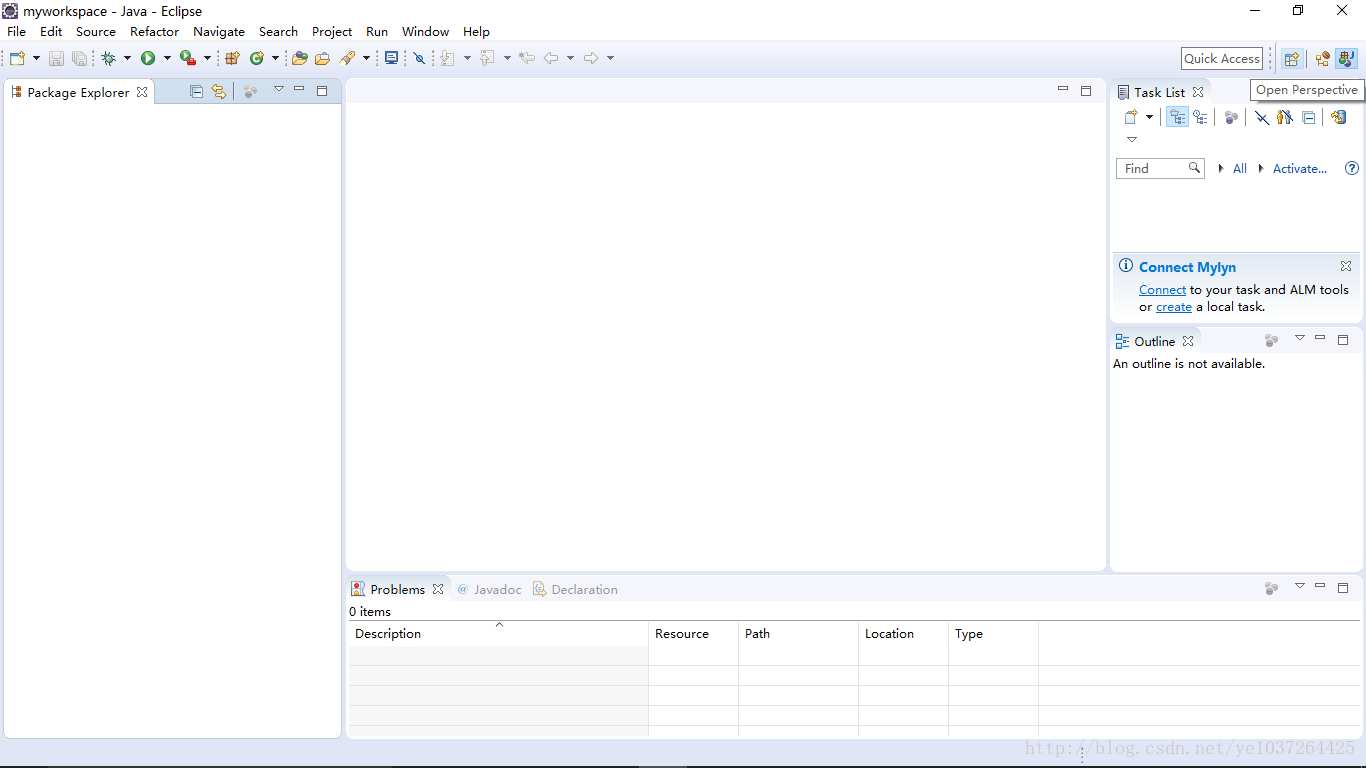1366x768 pixels.
Task: Switch to the Java perspective icon
Action: 1347,59
